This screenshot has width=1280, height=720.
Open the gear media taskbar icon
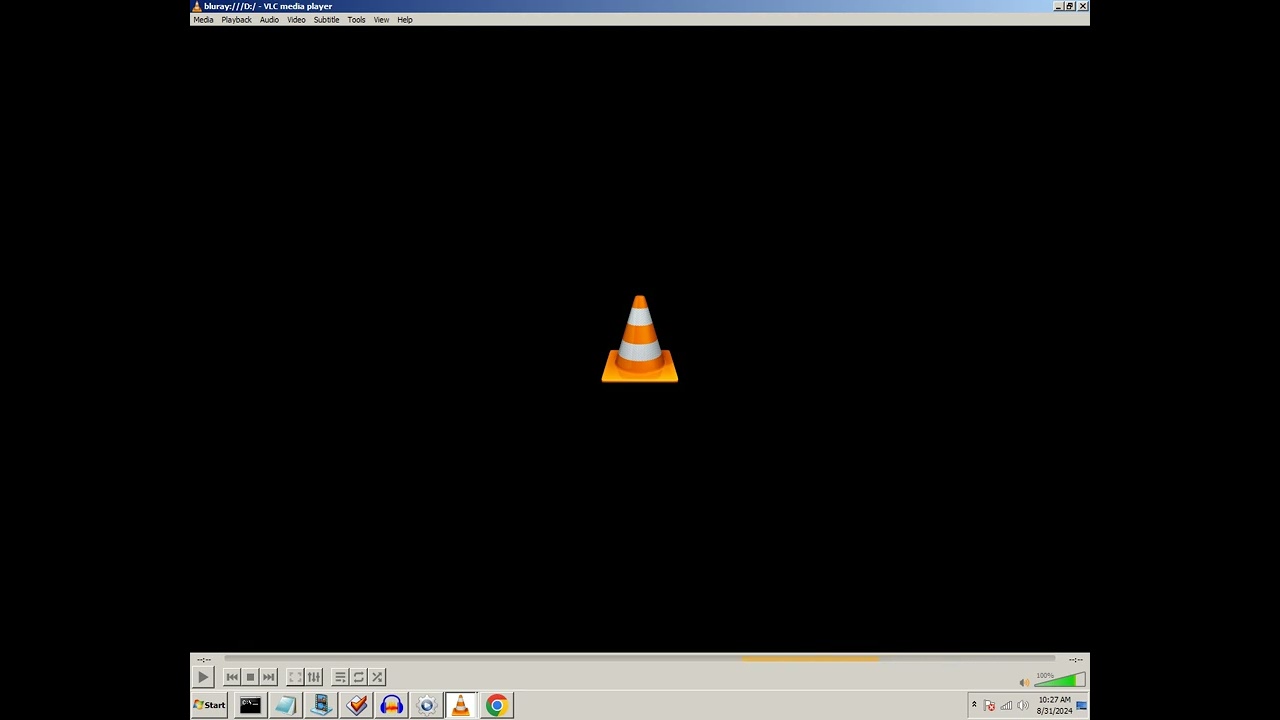pyautogui.click(x=427, y=705)
